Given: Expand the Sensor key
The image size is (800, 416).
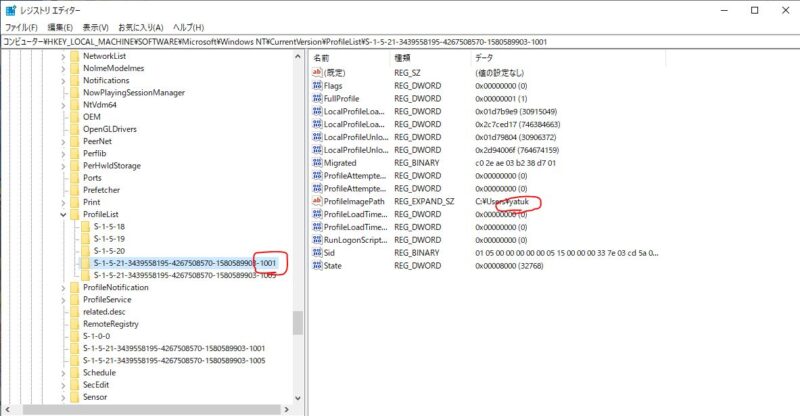Looking at the screenshot, I should point(63,398).
